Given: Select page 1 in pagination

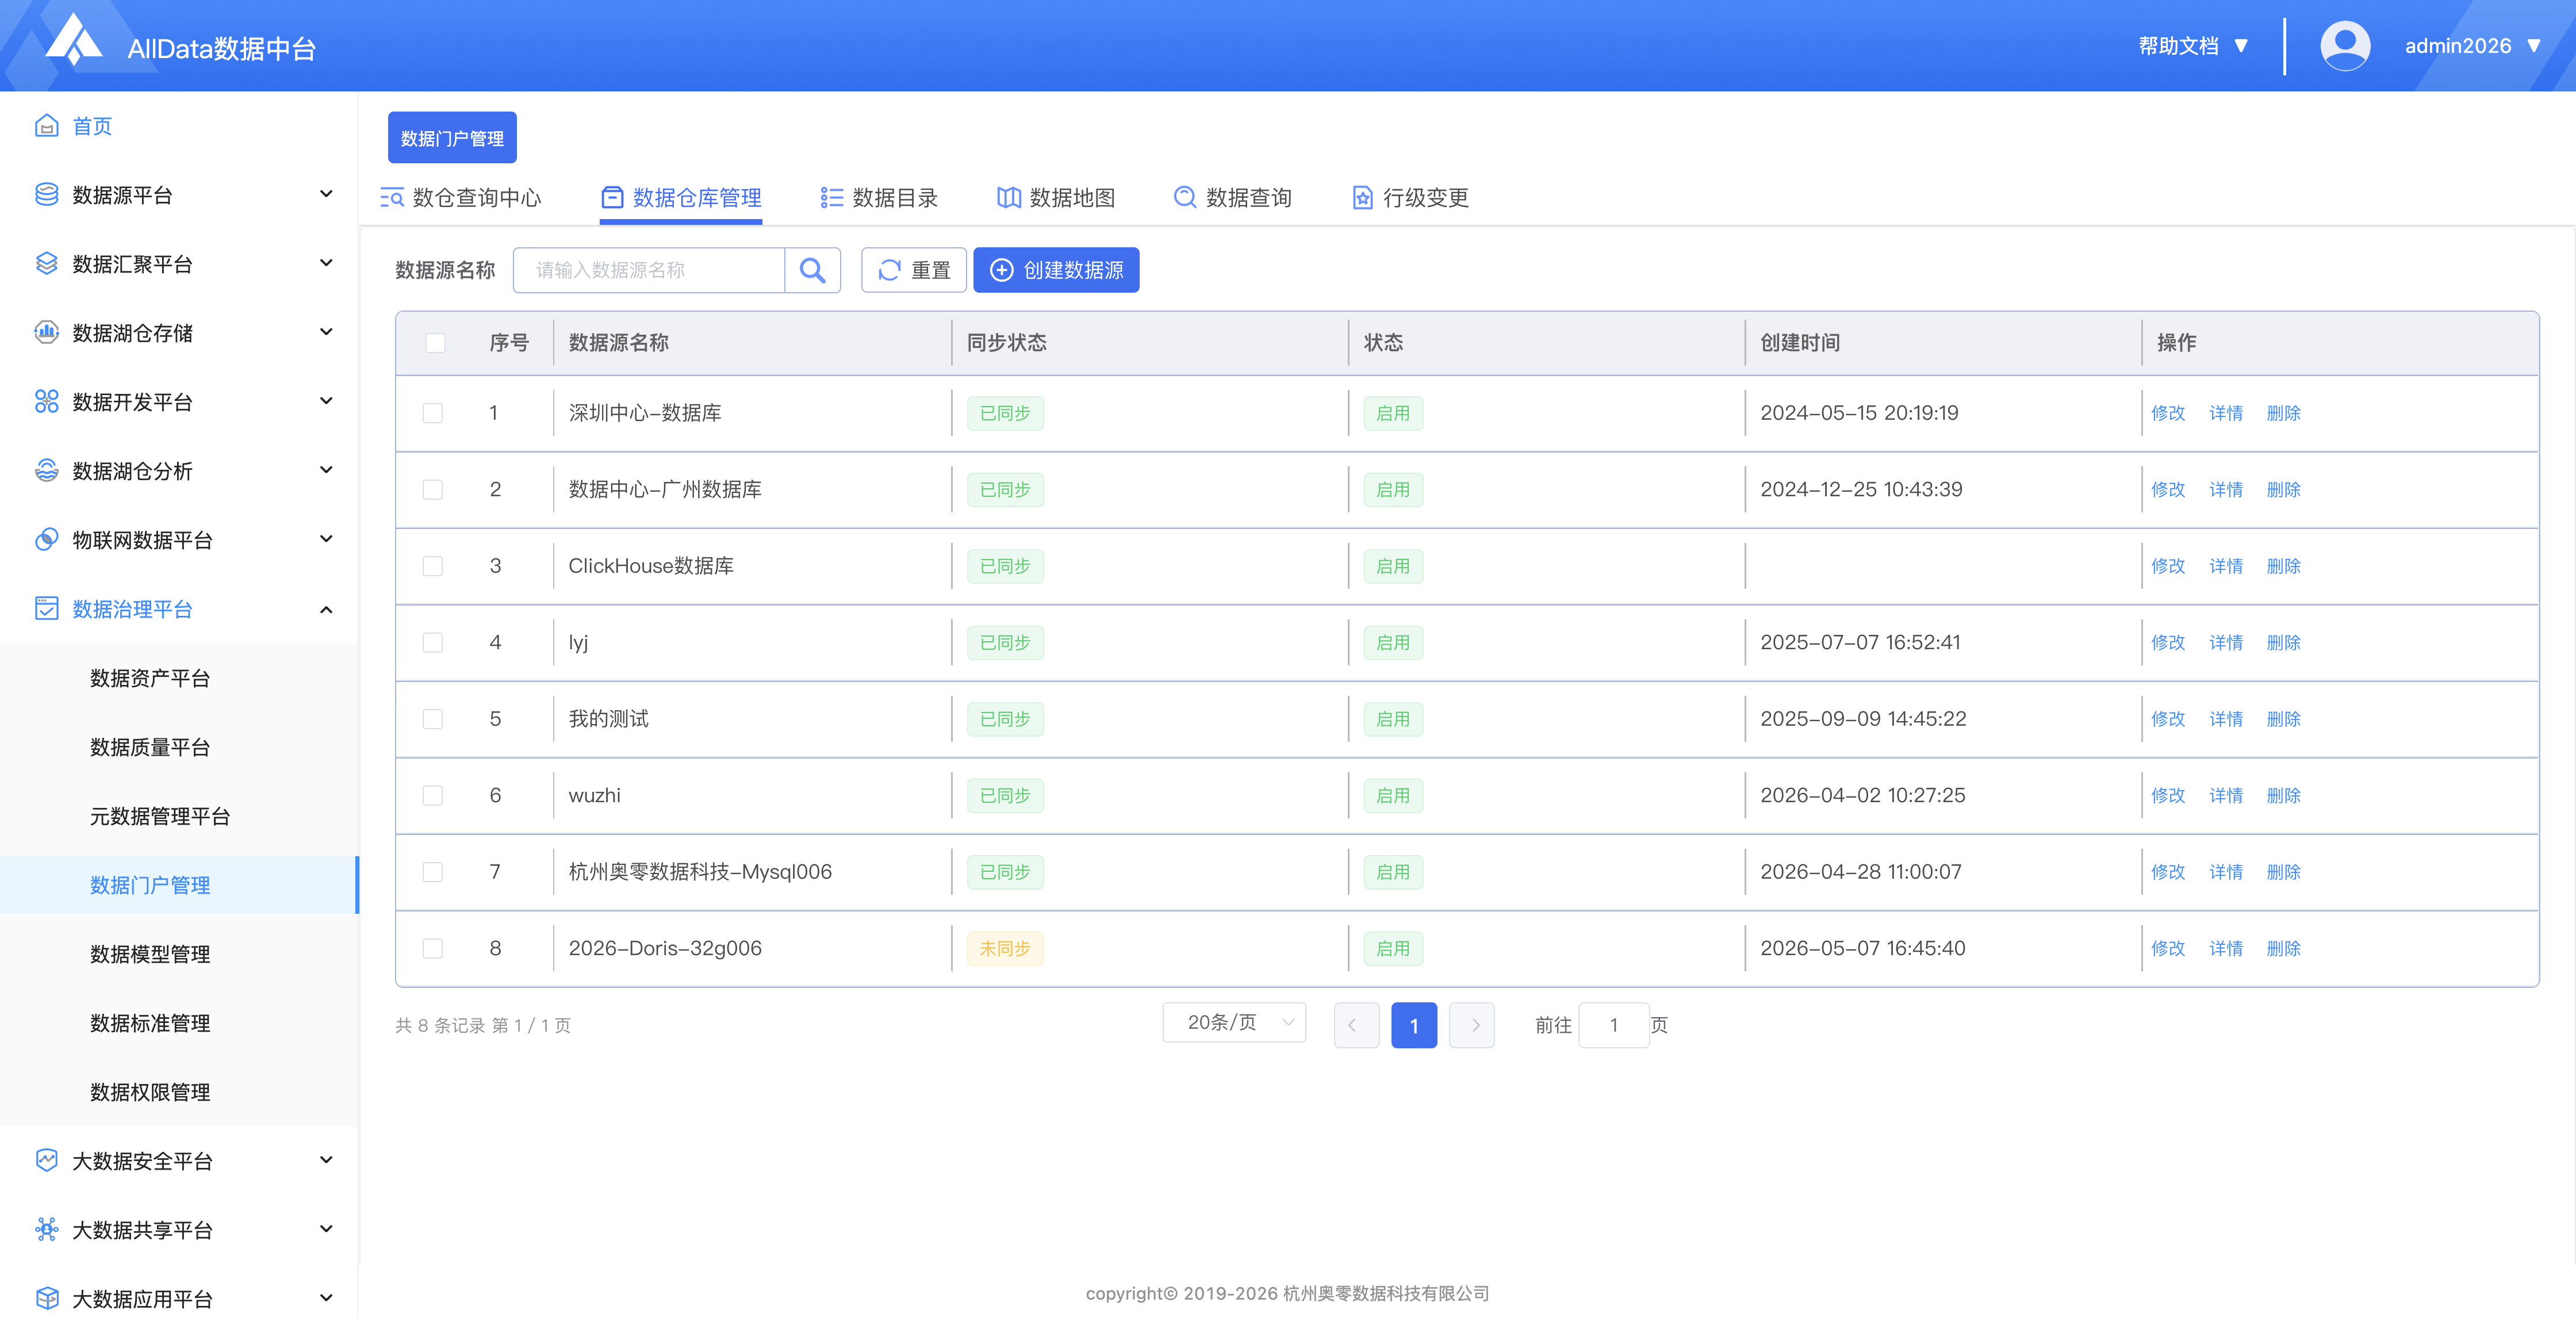Looking at the screenshot, I should (x=1414, y=1025).
